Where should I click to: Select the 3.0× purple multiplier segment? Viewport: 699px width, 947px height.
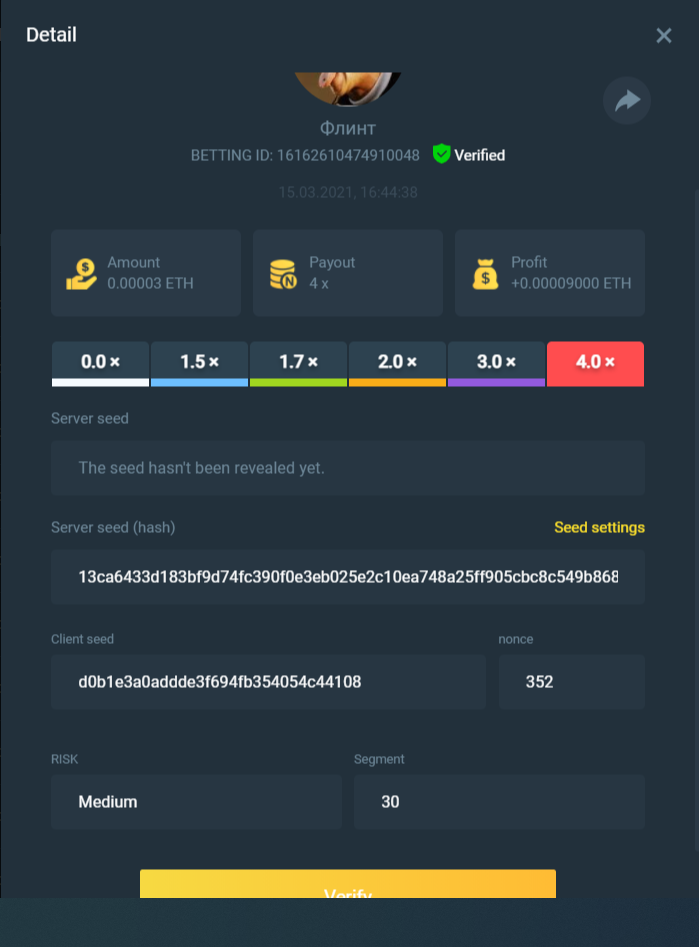pos(496,363)
